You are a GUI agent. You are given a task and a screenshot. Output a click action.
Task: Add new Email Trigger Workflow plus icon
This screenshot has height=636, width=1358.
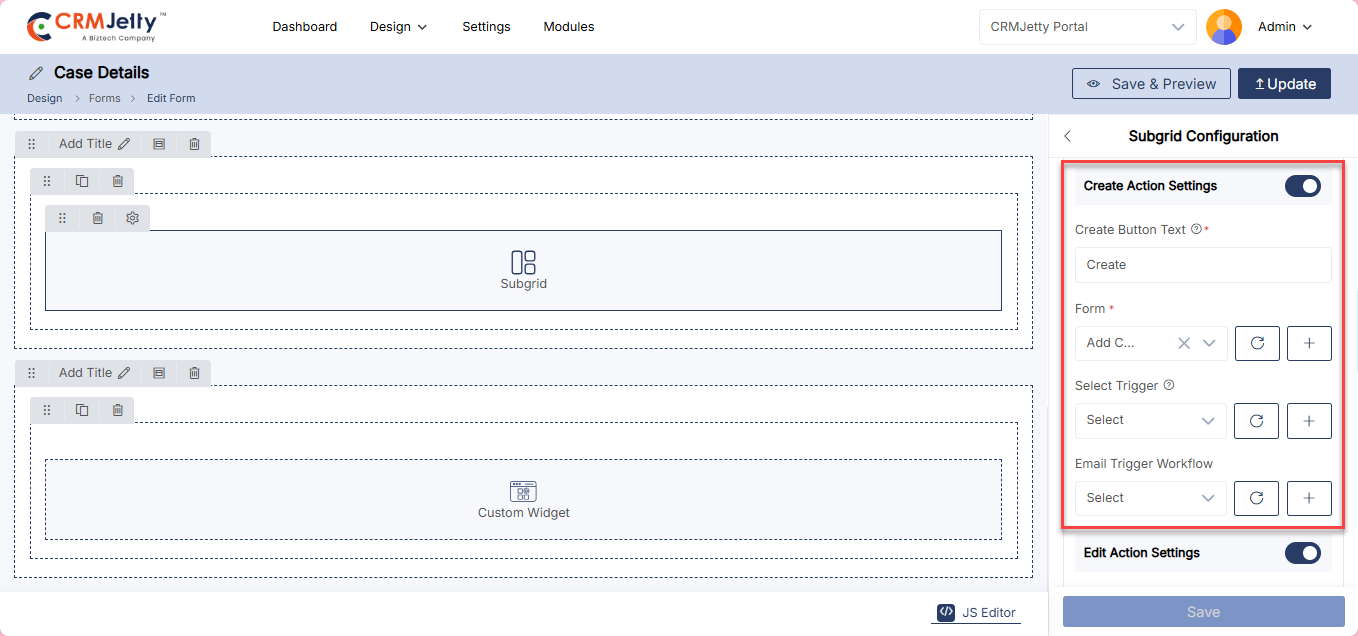[1309, 498]
